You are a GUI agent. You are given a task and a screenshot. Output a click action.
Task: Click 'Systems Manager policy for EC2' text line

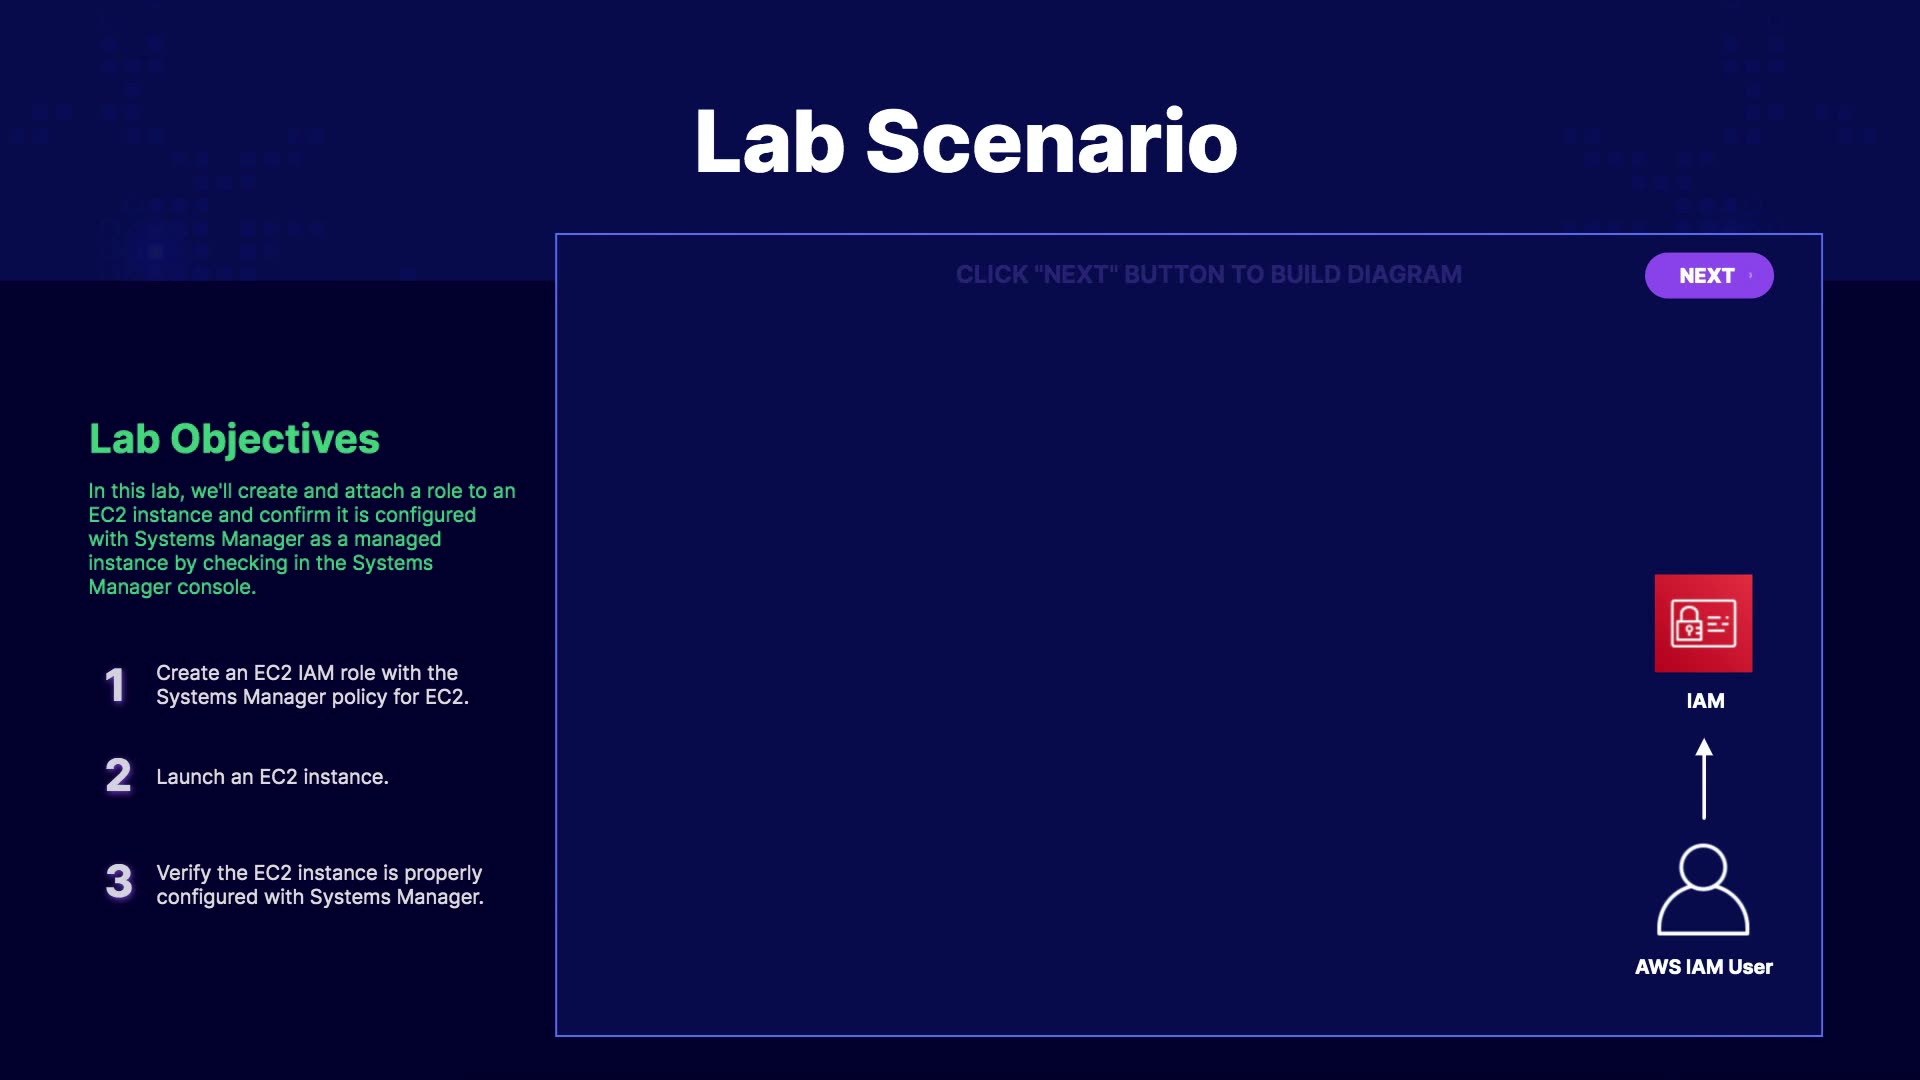(x=312, y=697)
